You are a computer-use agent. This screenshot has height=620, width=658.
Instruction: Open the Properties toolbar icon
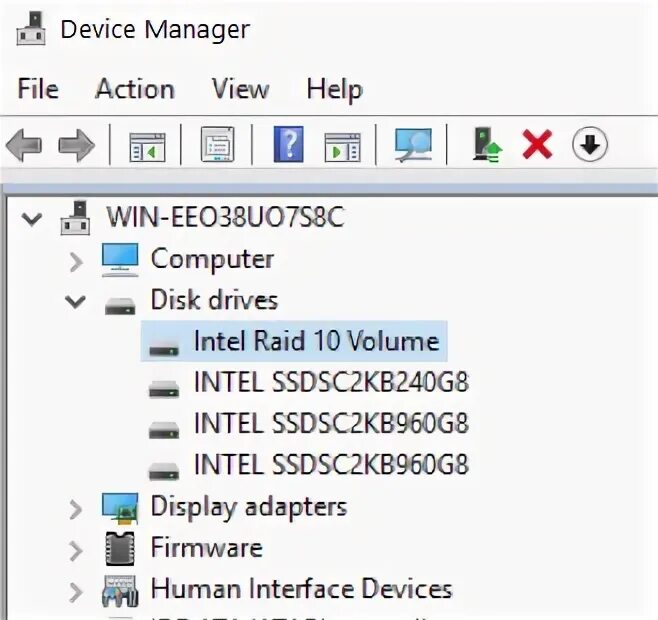click(x=217, y=146)
